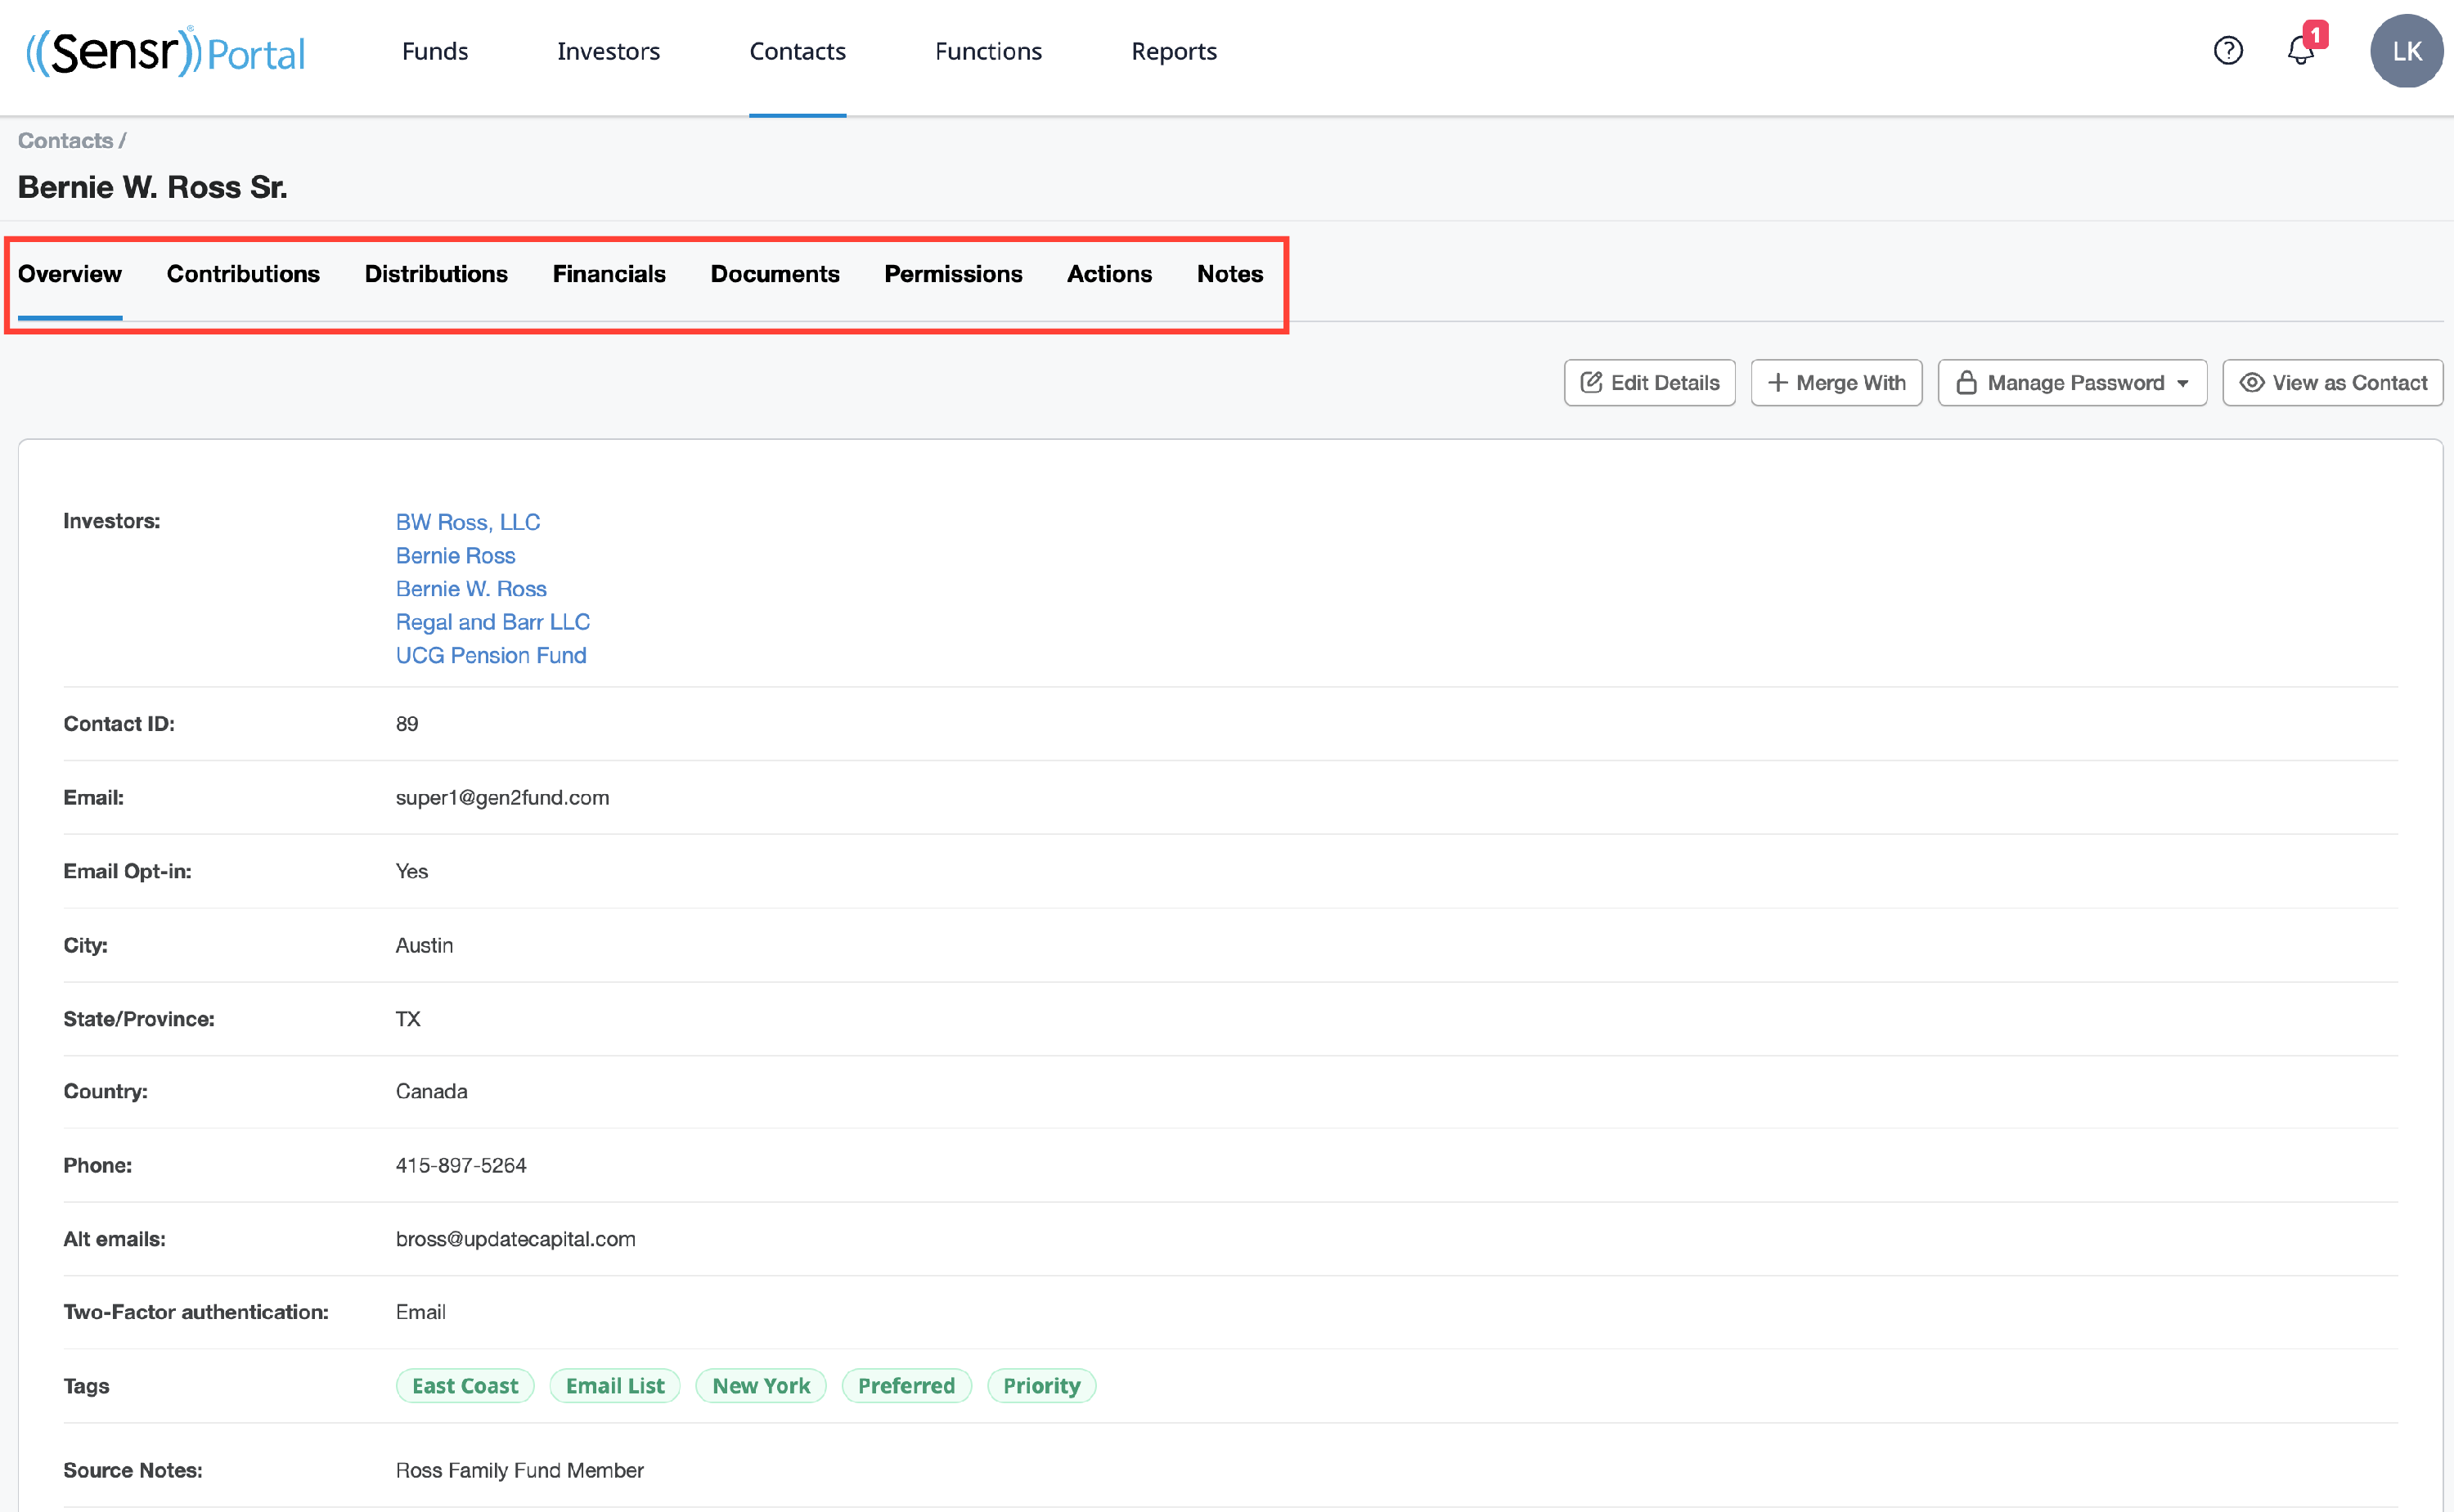The height and width of the screenshot is (1512, 2454).
Task: Switch to the Documents tab
Action: pyautogui.click(x=775, y=274)
